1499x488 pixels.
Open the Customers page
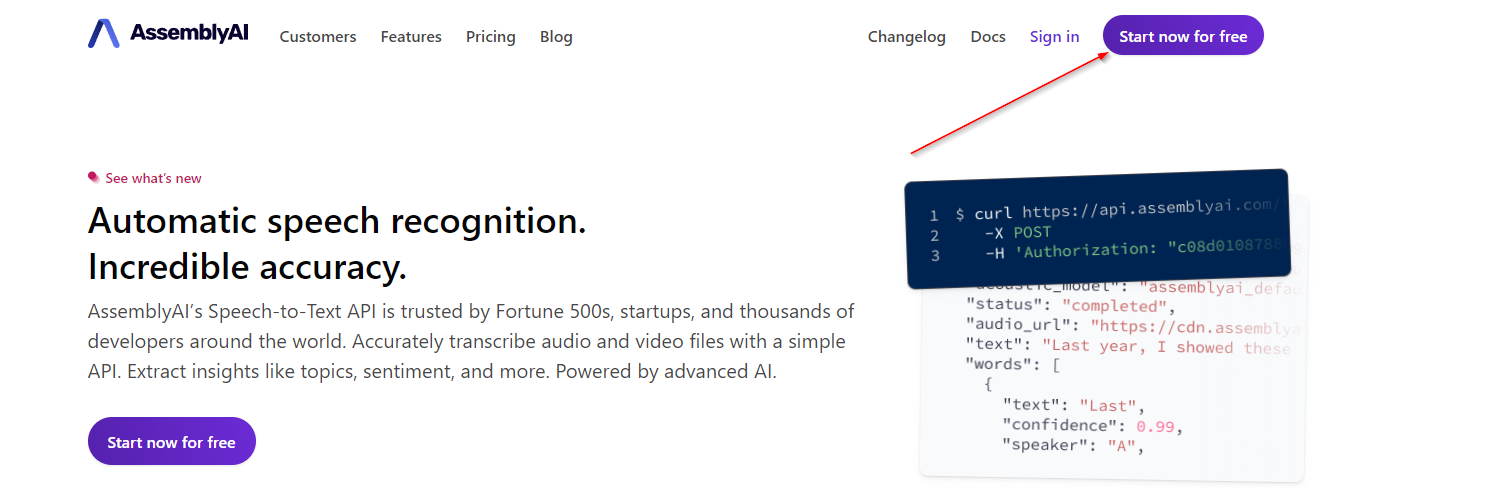[x=318, y=37]
